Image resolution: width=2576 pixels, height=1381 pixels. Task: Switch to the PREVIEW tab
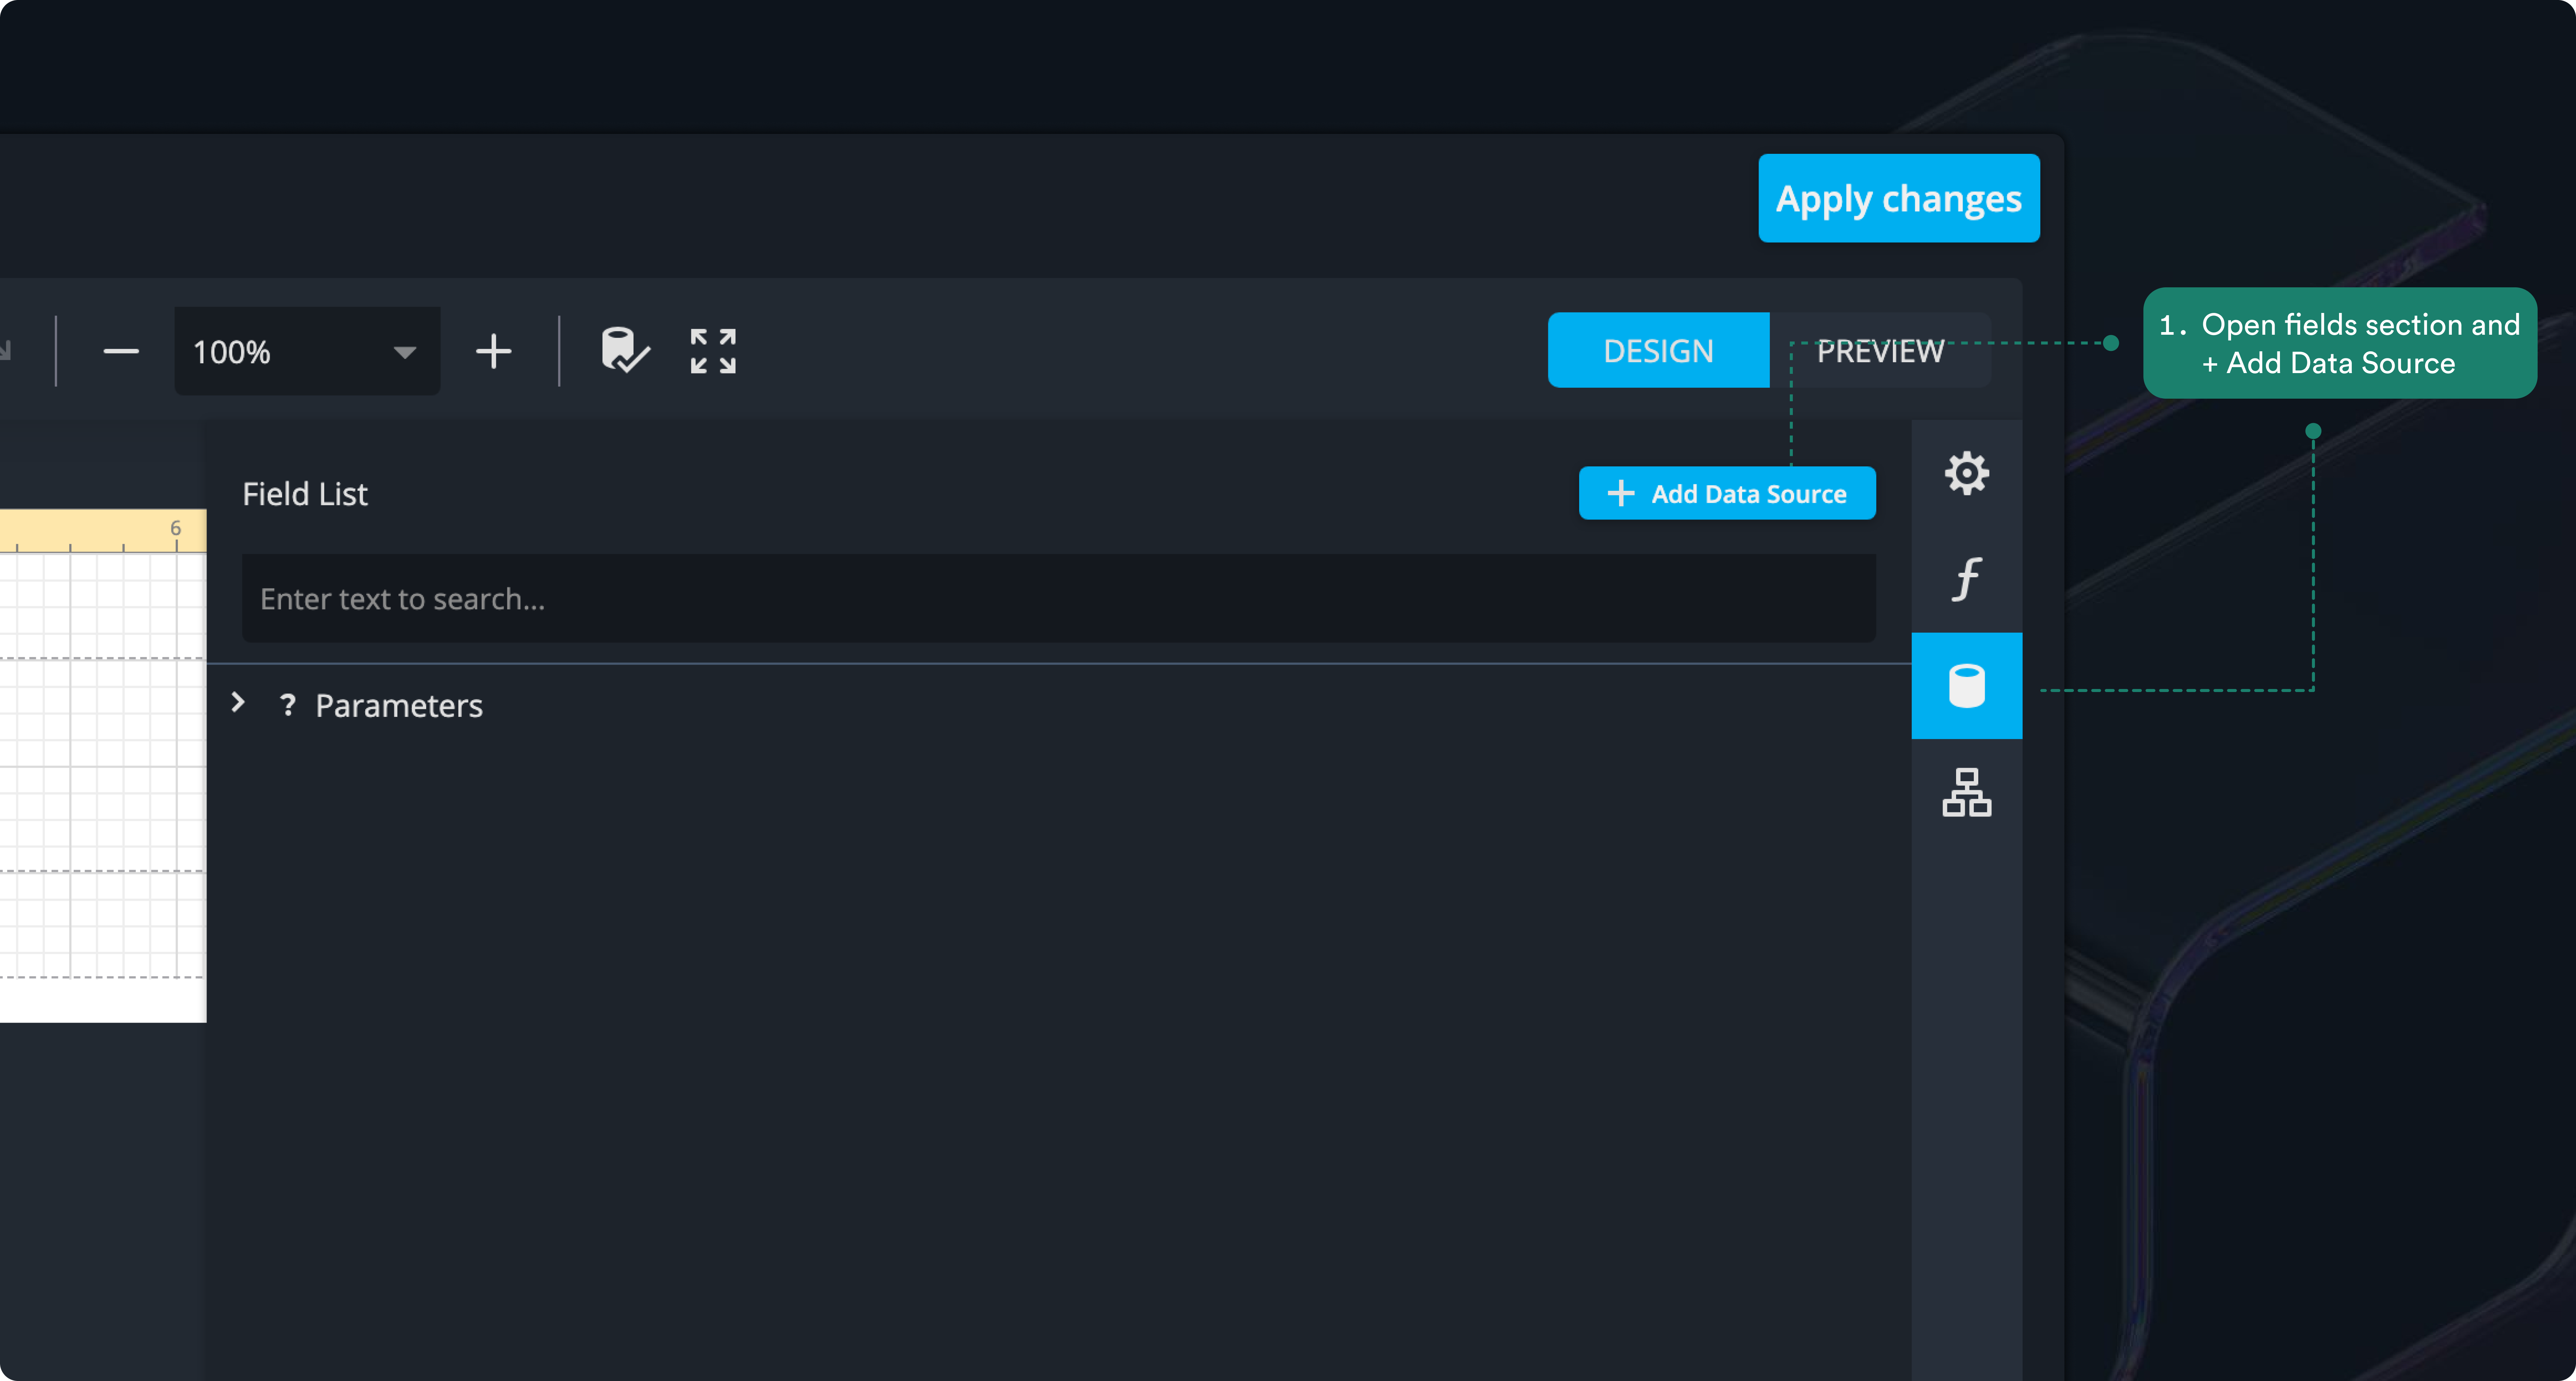(x=1880, y=351)
